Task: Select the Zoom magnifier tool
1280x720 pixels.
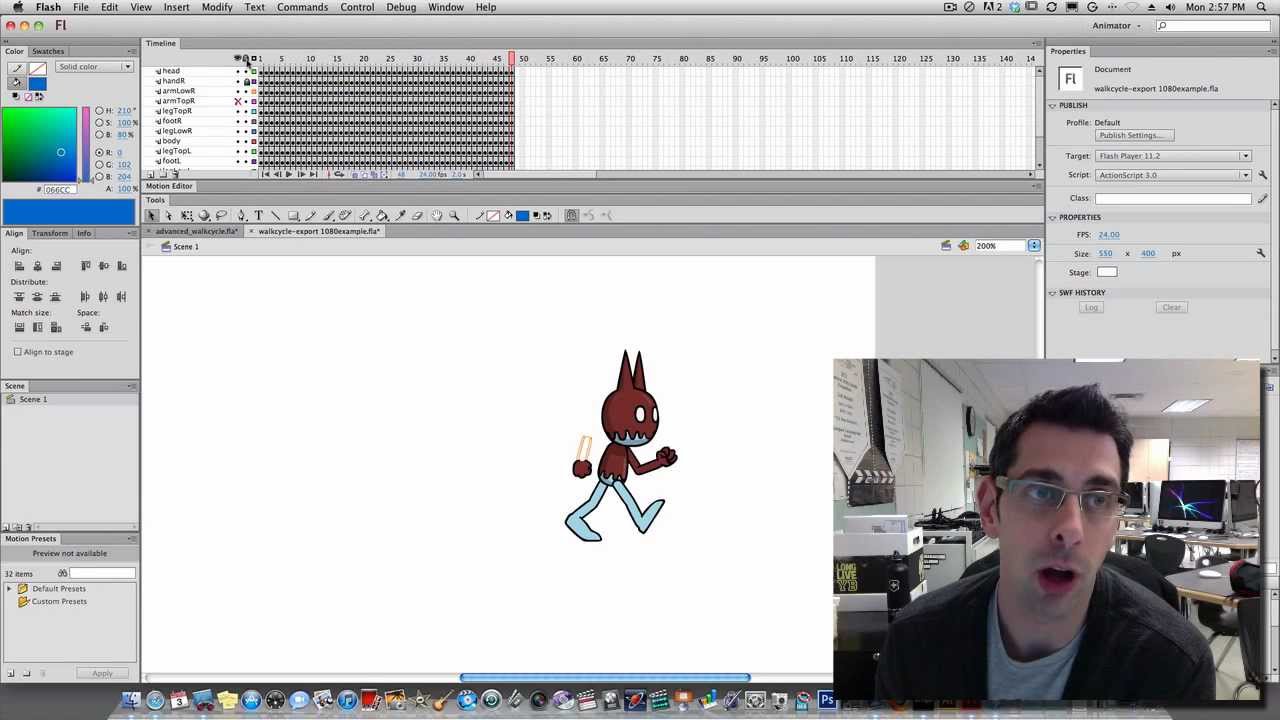Action: point(454,215)
